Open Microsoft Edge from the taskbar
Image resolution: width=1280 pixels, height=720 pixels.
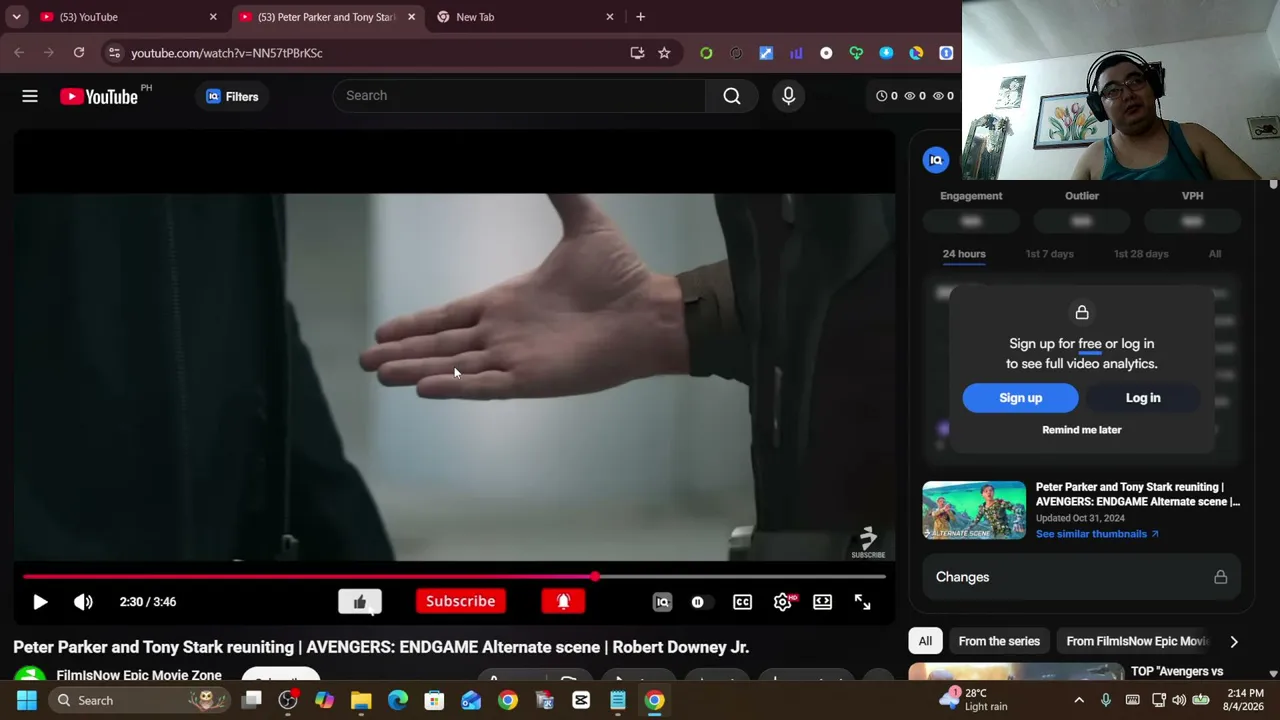coord(398,700)
